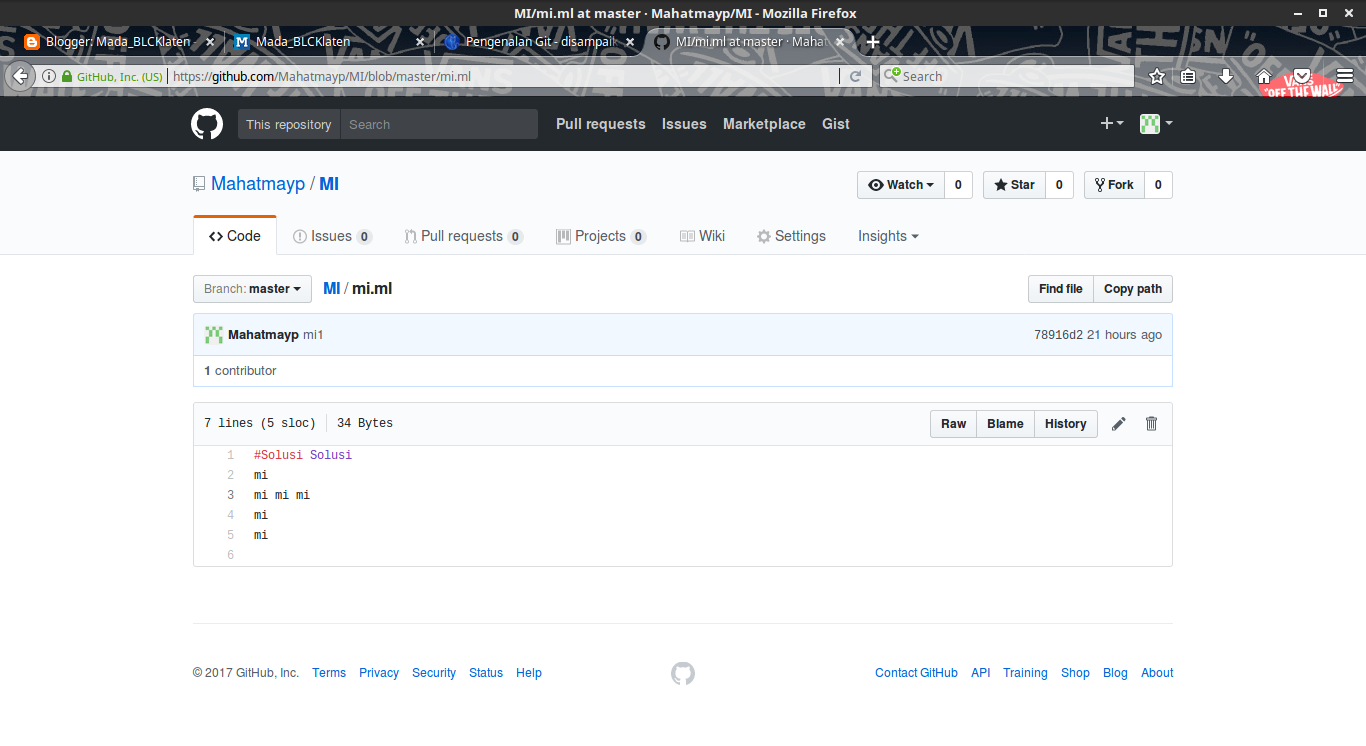
Task: Fork the MI repository
Action: [1114, 185]
